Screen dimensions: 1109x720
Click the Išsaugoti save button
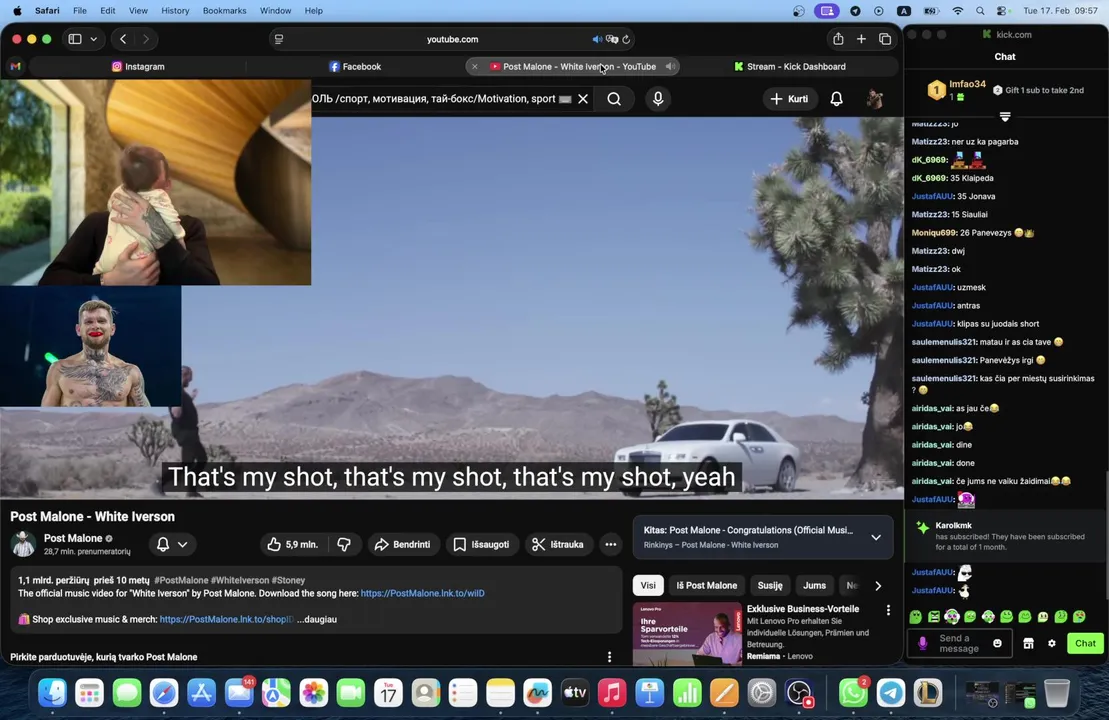482,545
